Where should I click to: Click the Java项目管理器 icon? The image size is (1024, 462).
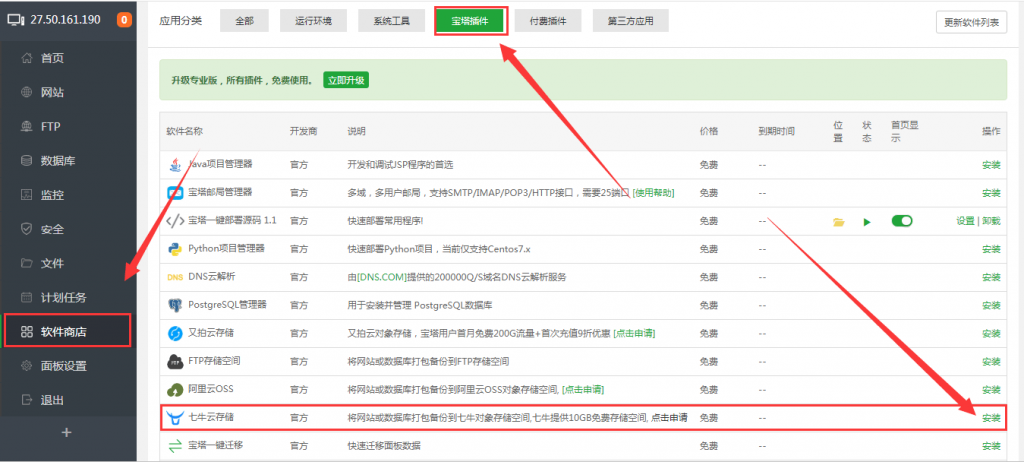click(174, 165)
